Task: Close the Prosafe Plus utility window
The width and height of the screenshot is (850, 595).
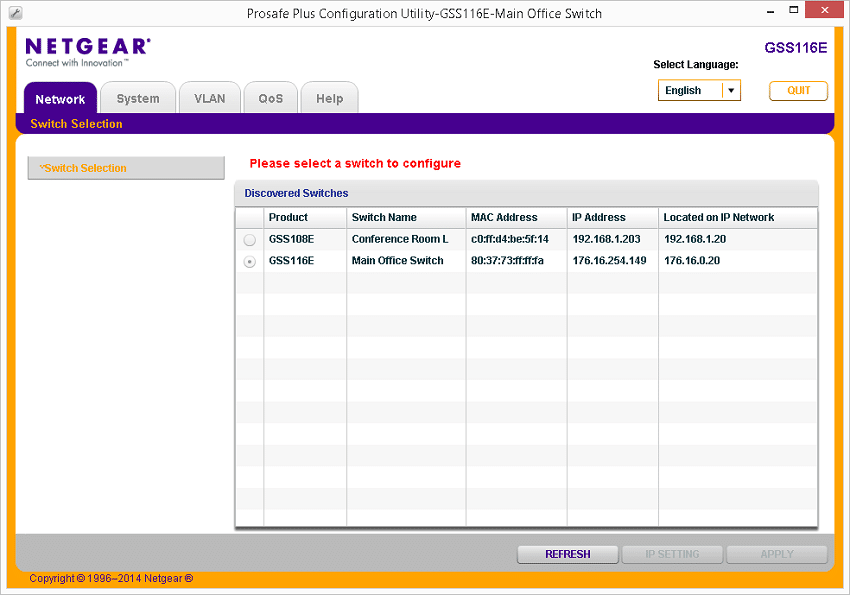Action: click(x=825, y=10)
